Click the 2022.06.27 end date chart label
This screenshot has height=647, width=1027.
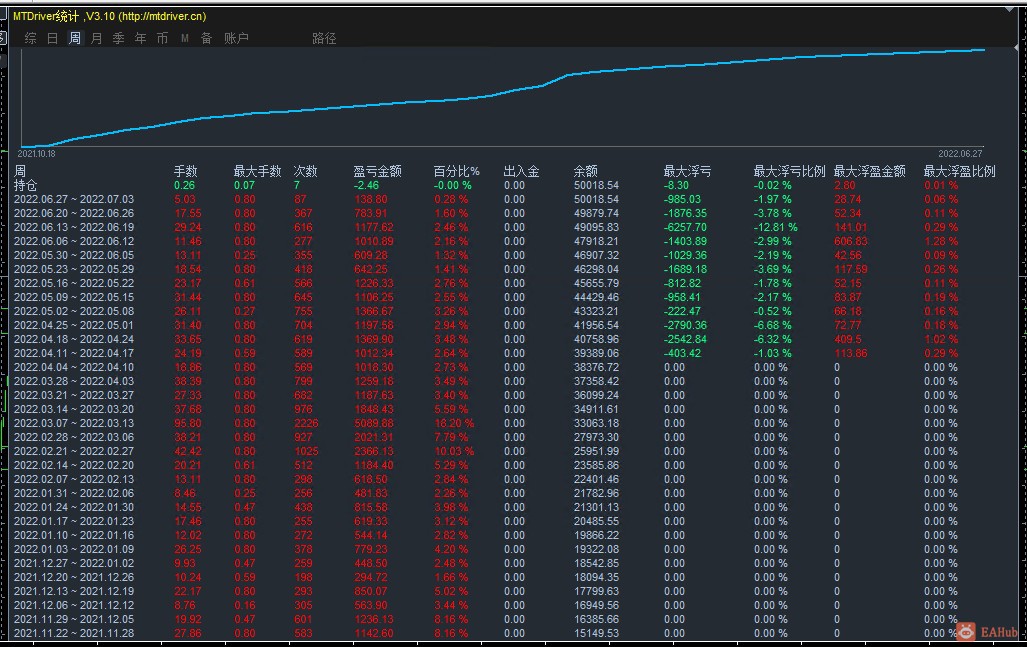(960, 153)
